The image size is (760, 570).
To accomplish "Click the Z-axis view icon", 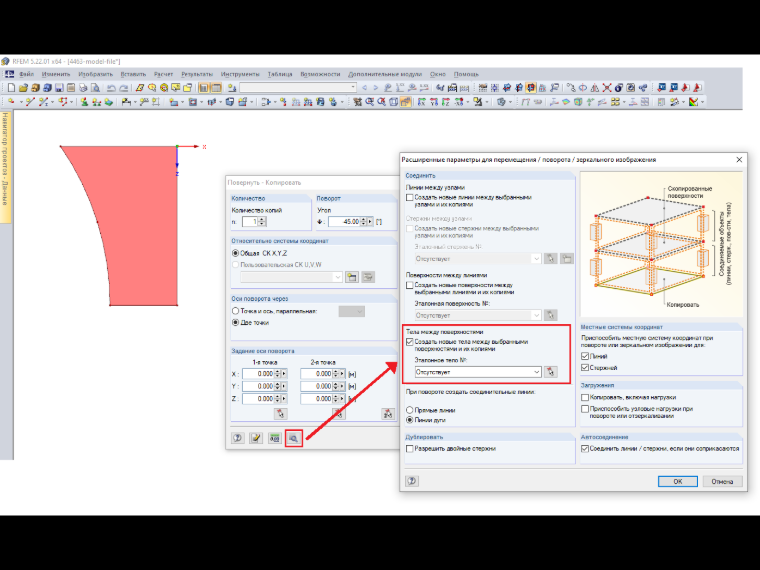I will (445, 102).
